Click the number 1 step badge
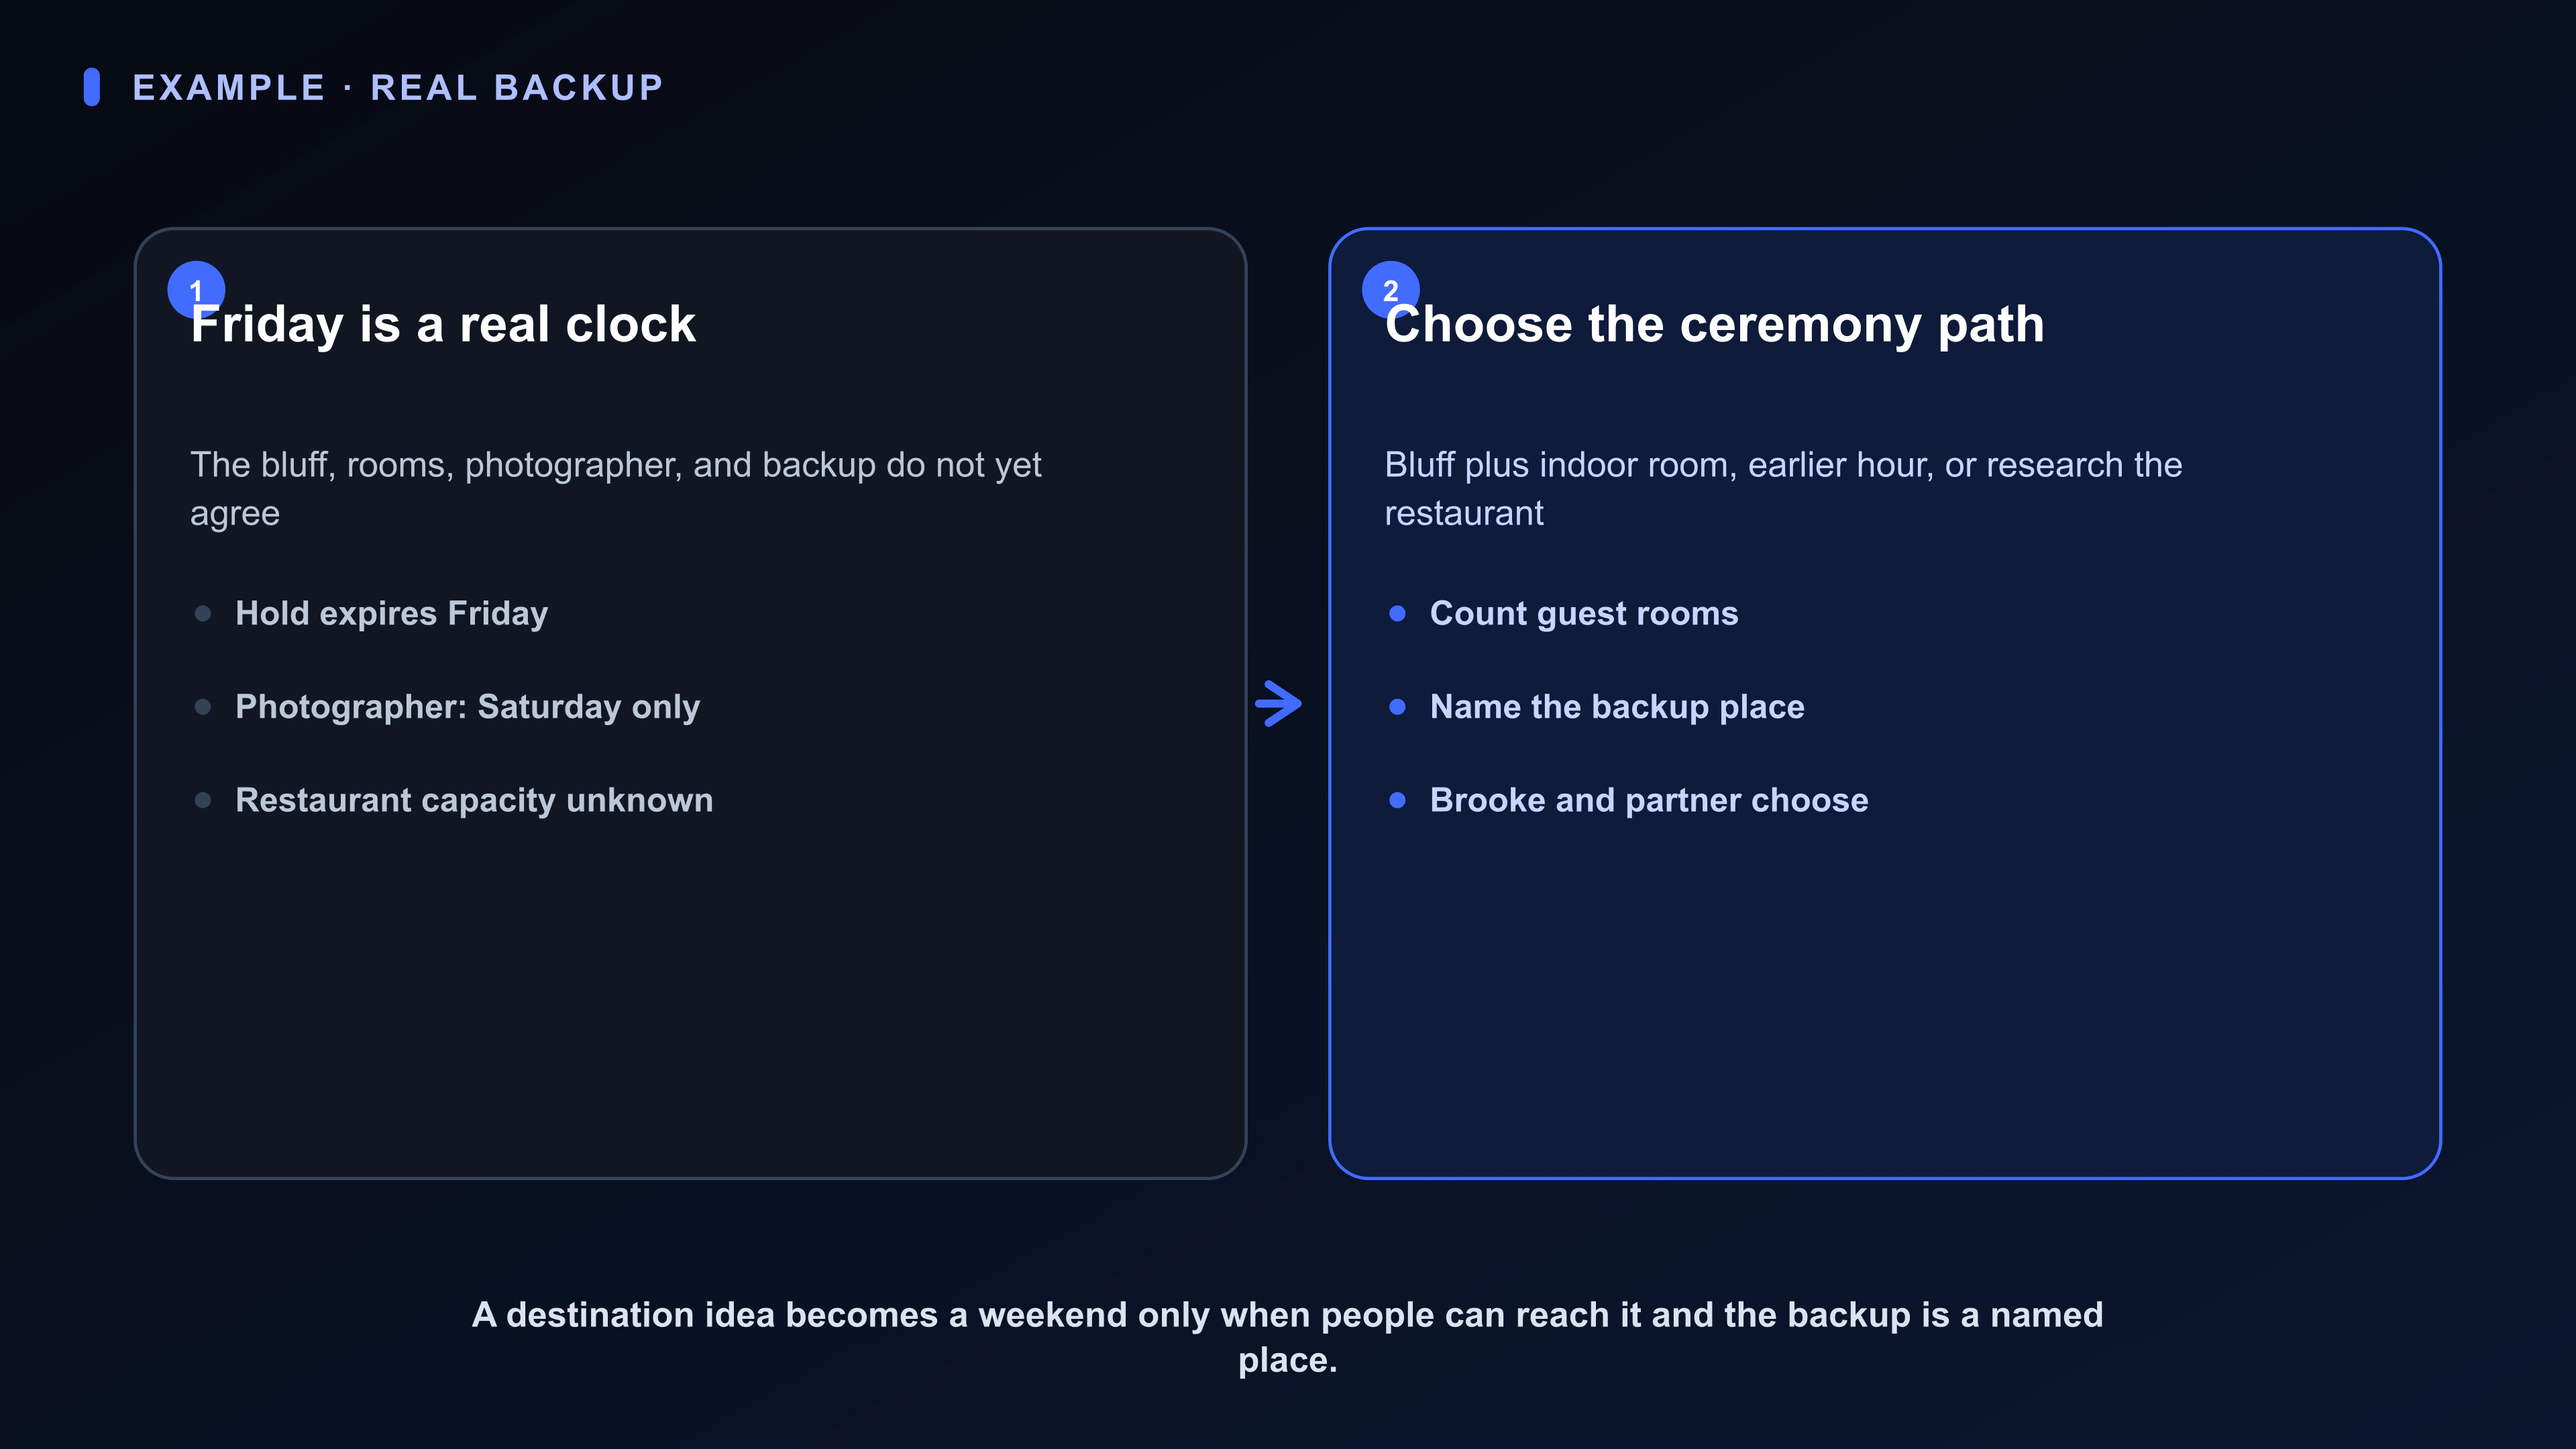 (196, 290)
